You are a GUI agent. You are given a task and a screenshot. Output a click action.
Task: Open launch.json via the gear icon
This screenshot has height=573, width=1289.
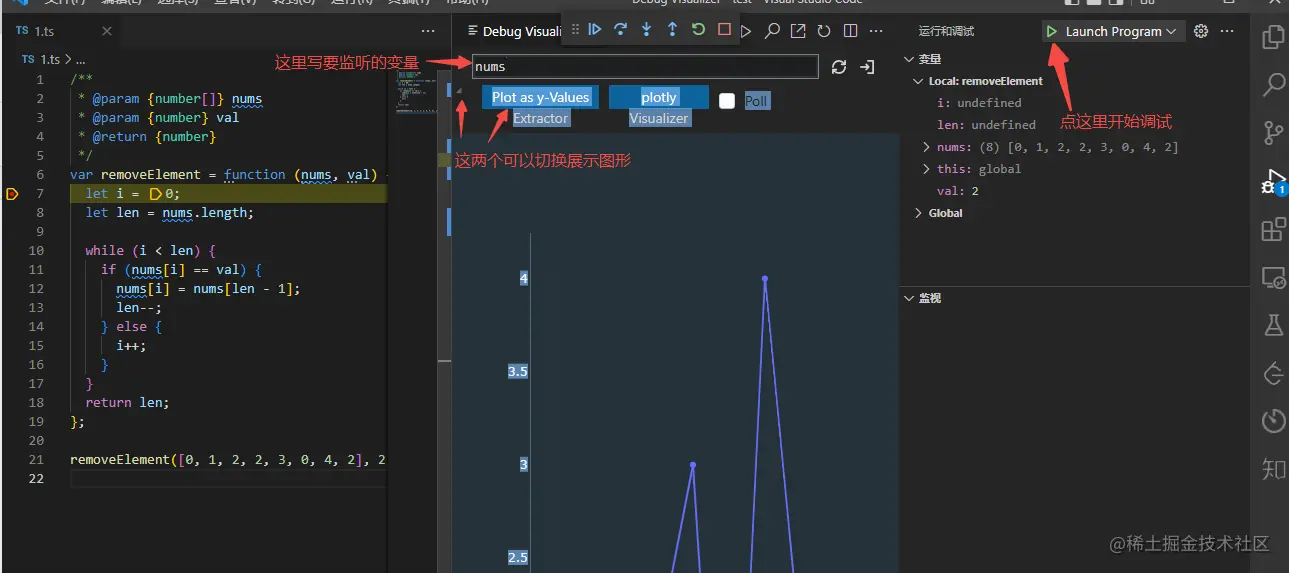click(1202, 31)
